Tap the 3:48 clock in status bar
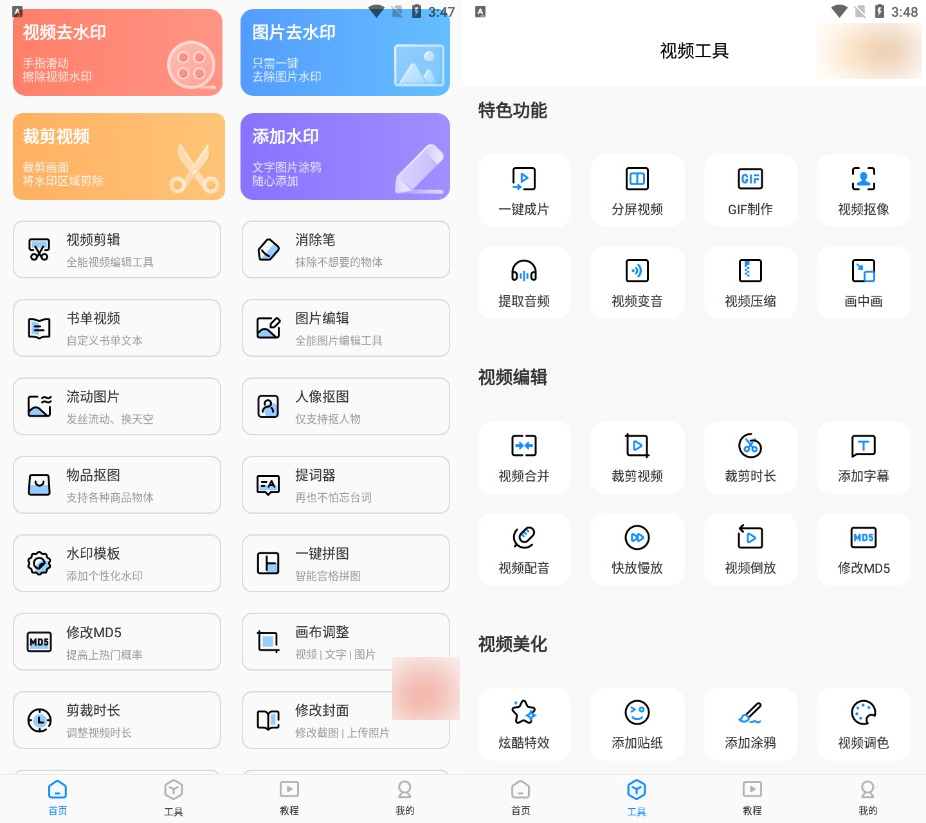The height and width of the screenshot is (823, 926). click(904, 12)
